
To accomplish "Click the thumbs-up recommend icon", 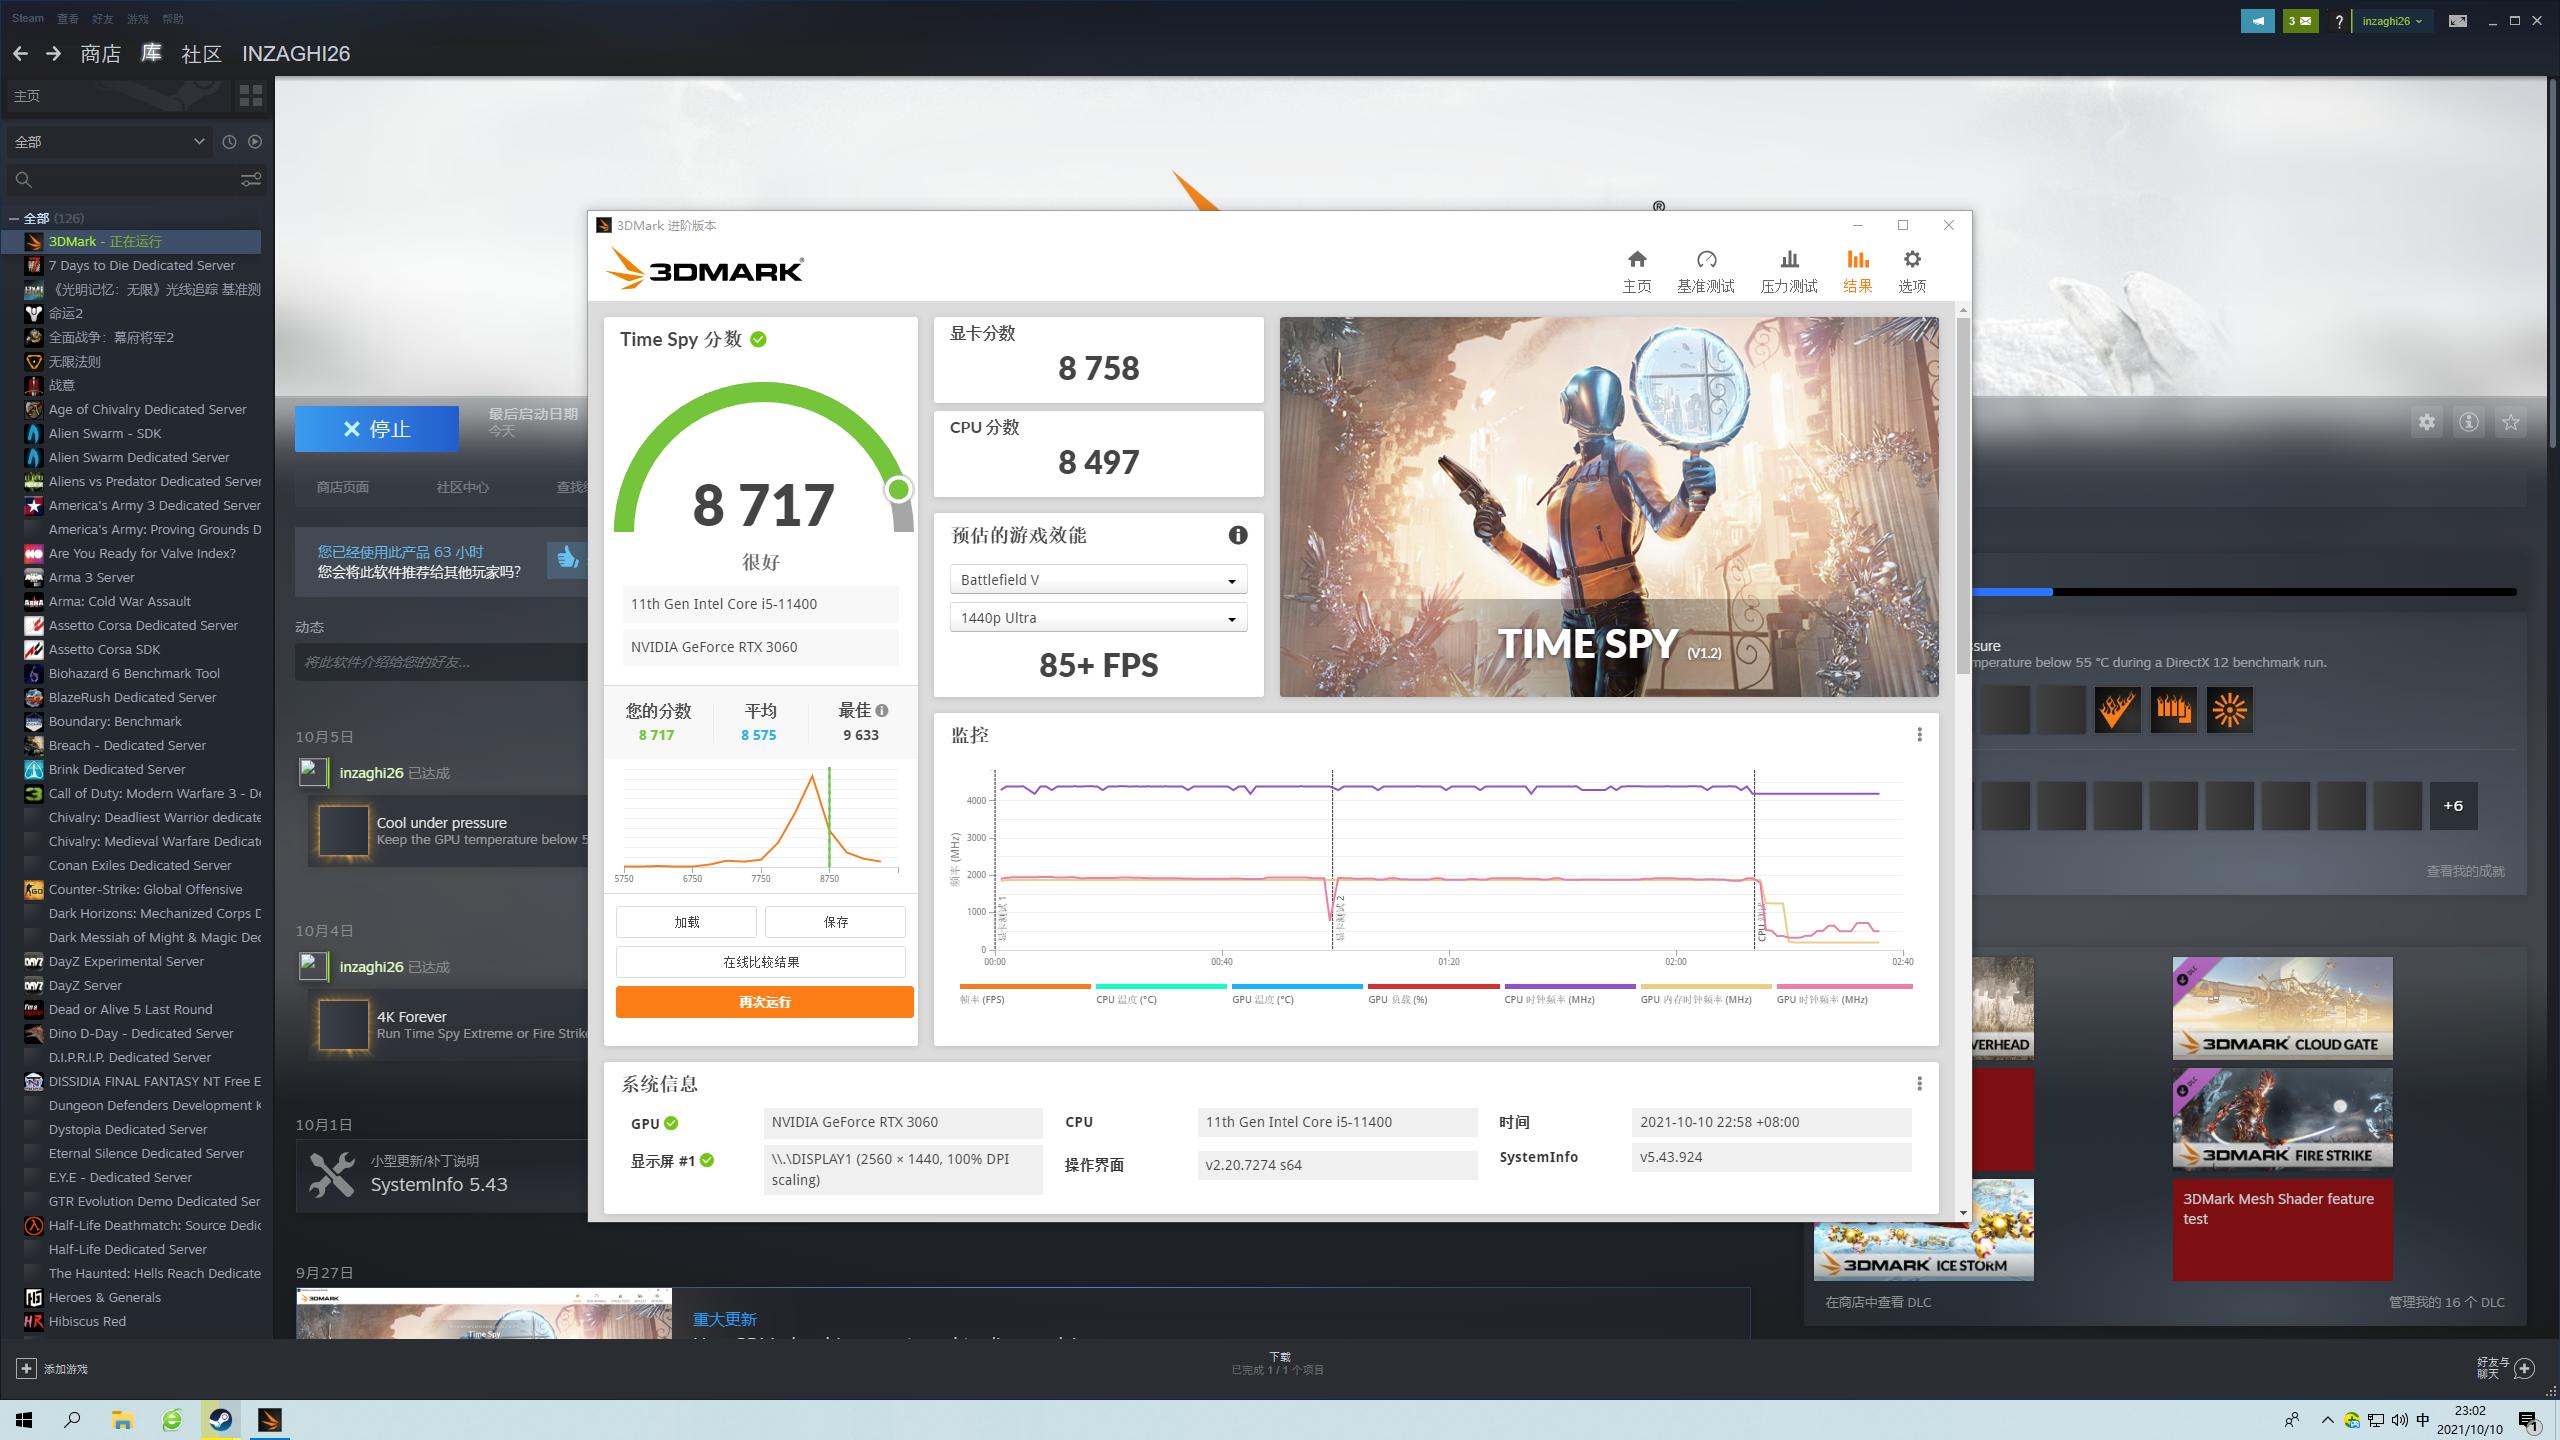I will 567,558.
